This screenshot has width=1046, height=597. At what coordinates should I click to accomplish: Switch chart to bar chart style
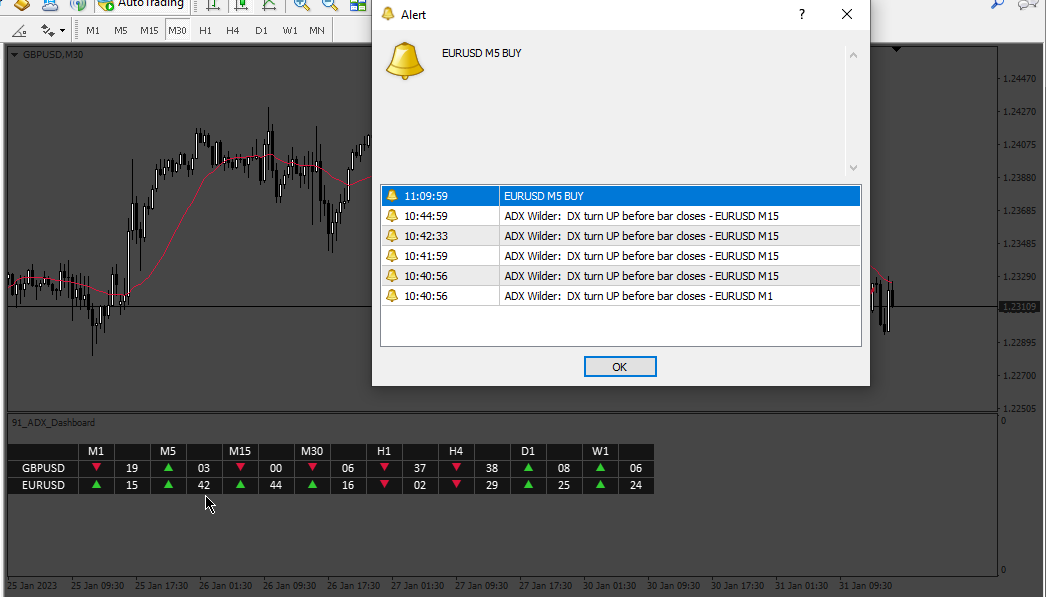(213, 5)
